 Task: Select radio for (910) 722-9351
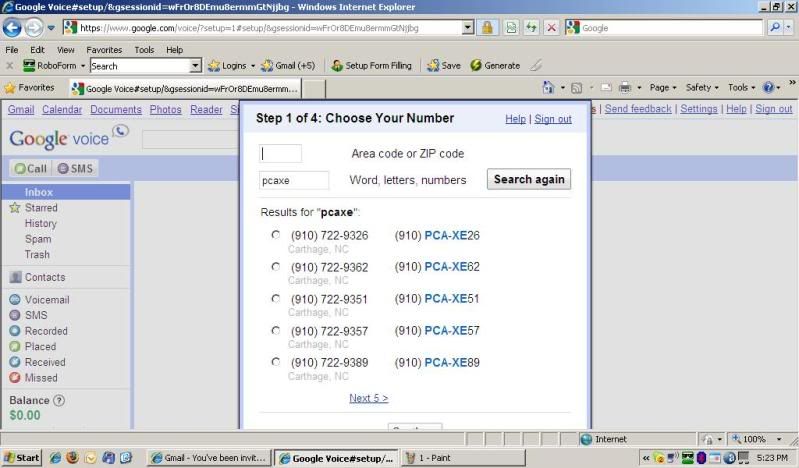click(x=276, y=298)
